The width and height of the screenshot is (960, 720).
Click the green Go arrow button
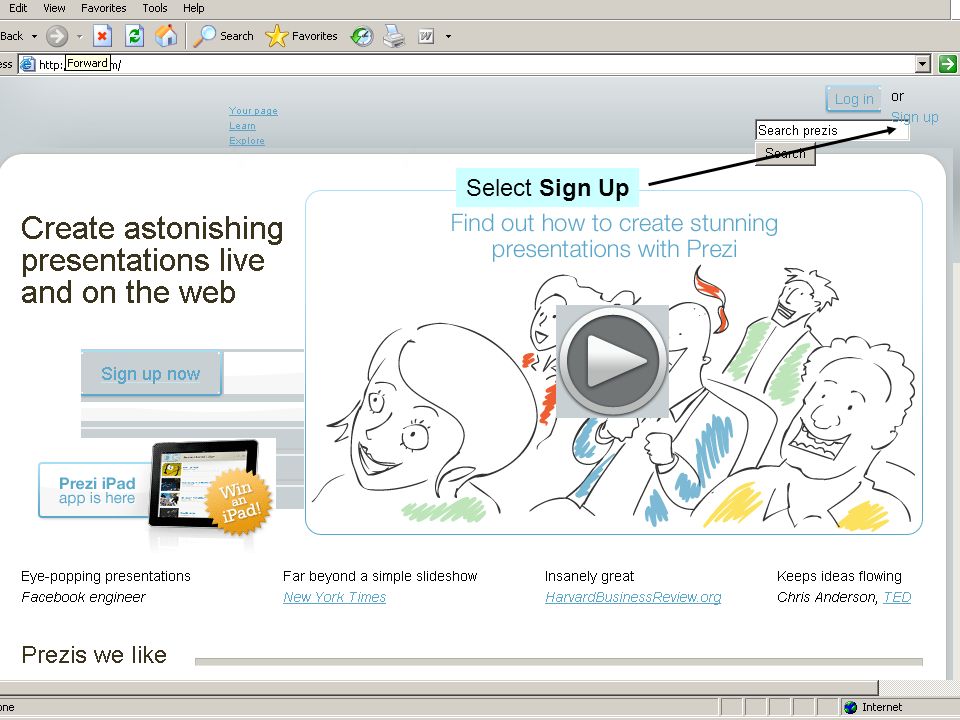(x=948, y=64)
